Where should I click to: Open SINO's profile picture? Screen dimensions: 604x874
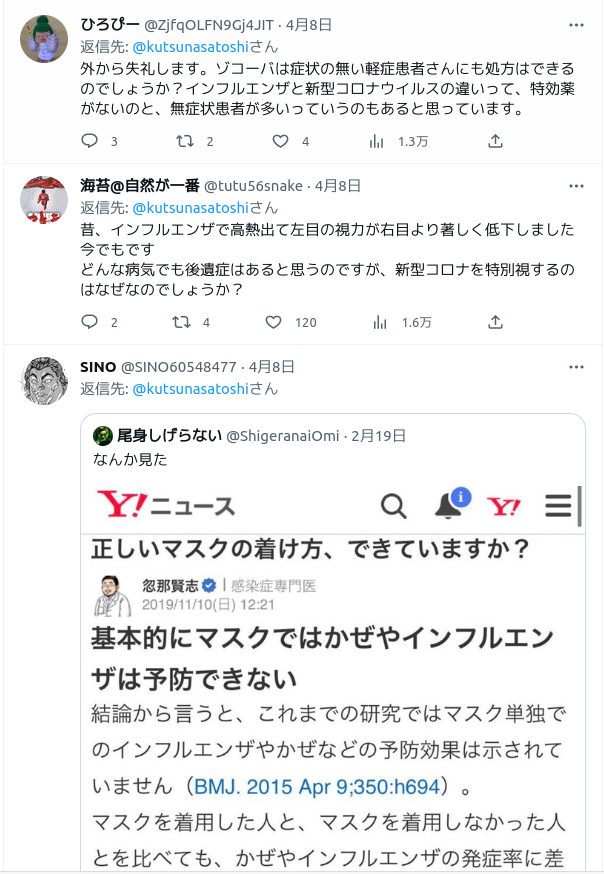pyautogui.click(x=44, y=381)
